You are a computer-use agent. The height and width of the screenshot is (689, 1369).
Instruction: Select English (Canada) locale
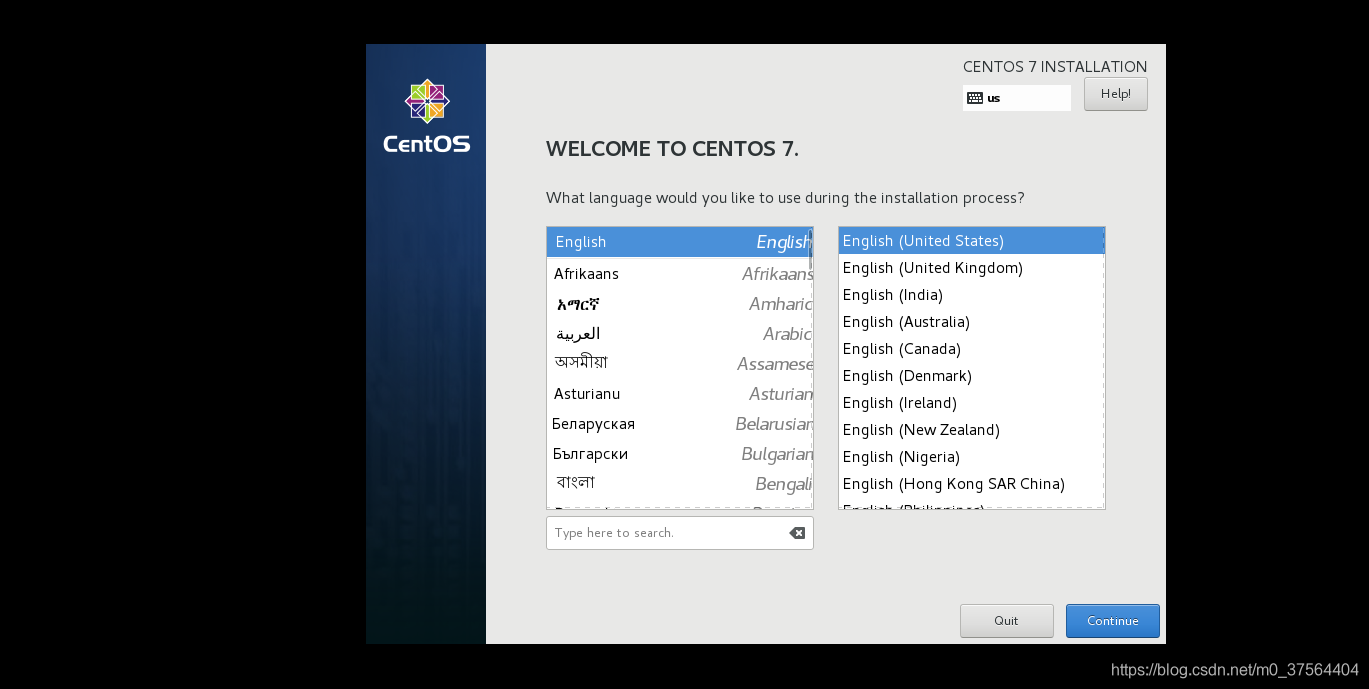971,349
